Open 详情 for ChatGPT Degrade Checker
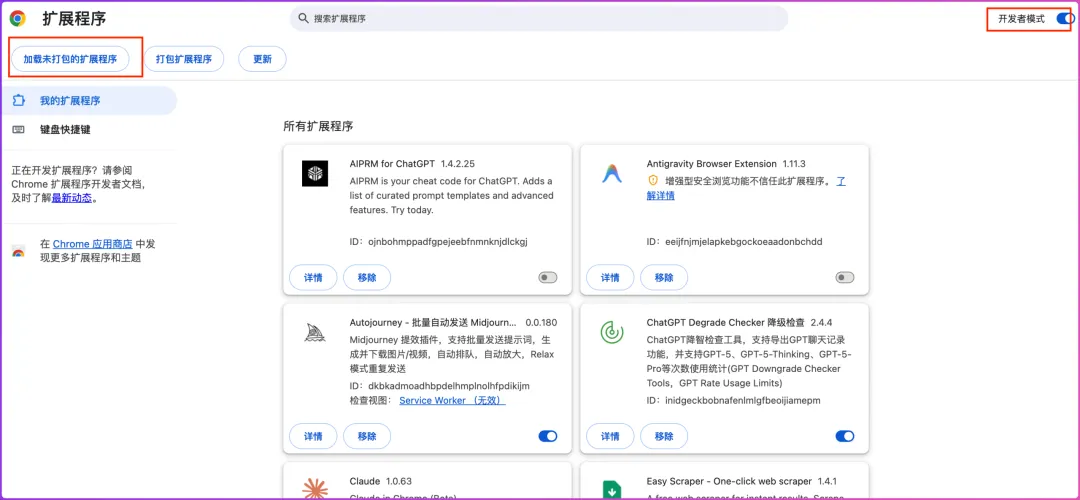This screenshot has width=1080, height=500. click(610, 436)
